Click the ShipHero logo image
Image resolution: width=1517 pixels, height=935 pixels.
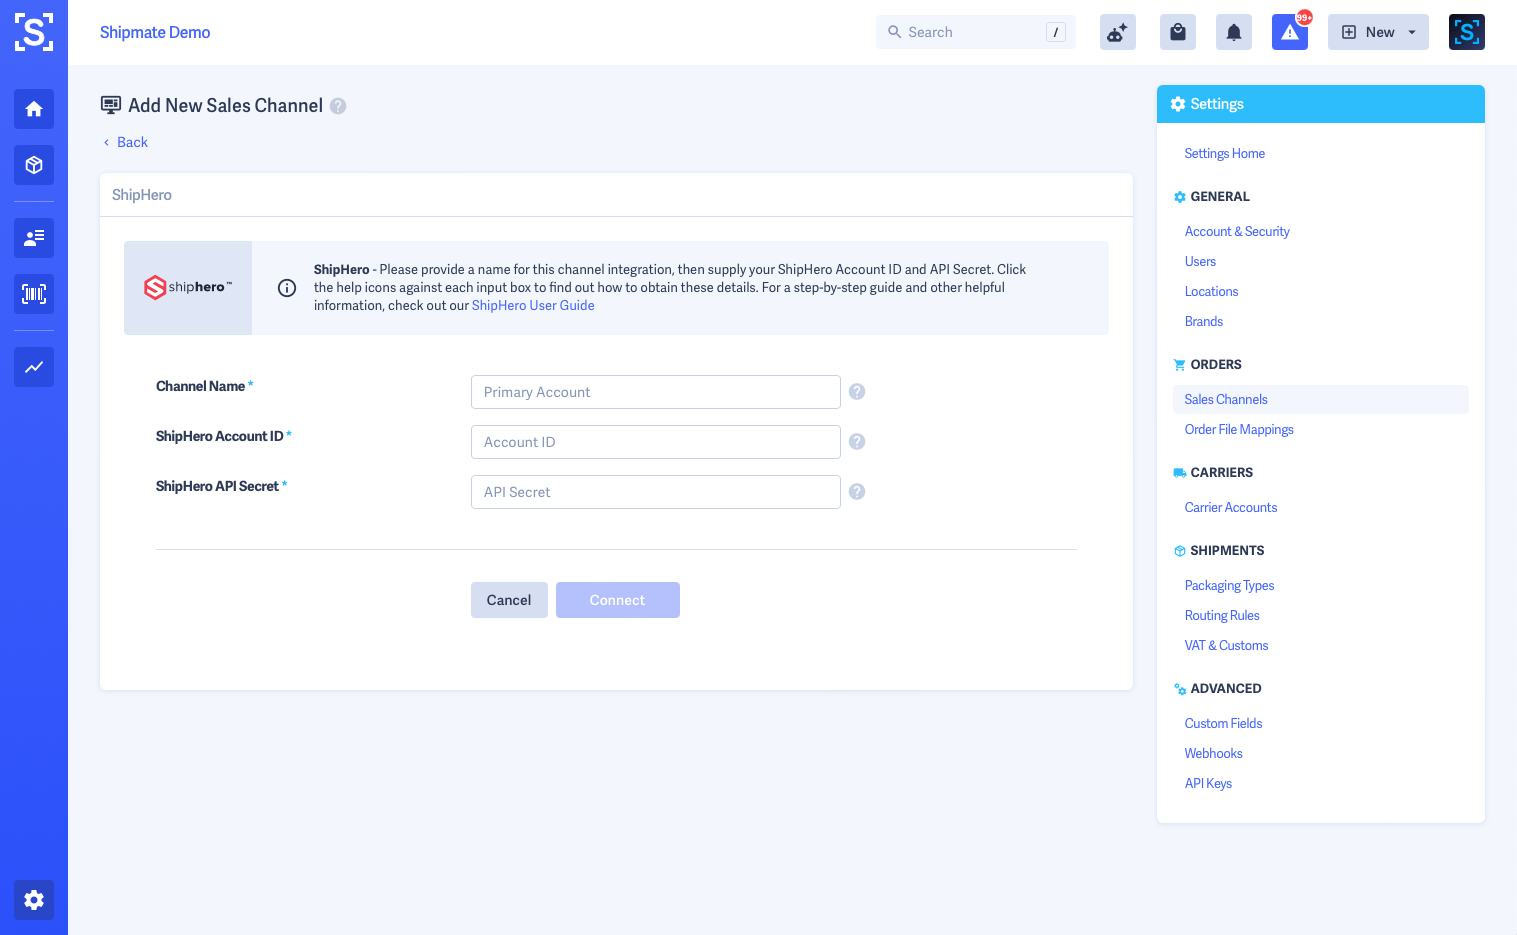(x=188, y=288)
